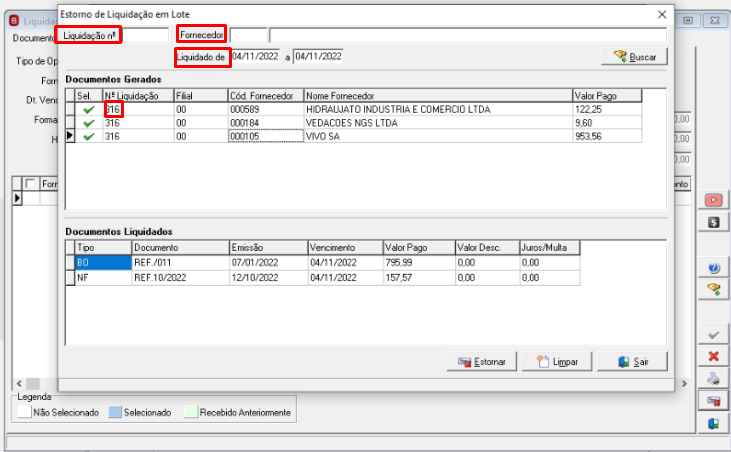Toggle selection checkmark for VEDACOES NGS row
This screenshot has width=731, height=452.
click(89, 123)
